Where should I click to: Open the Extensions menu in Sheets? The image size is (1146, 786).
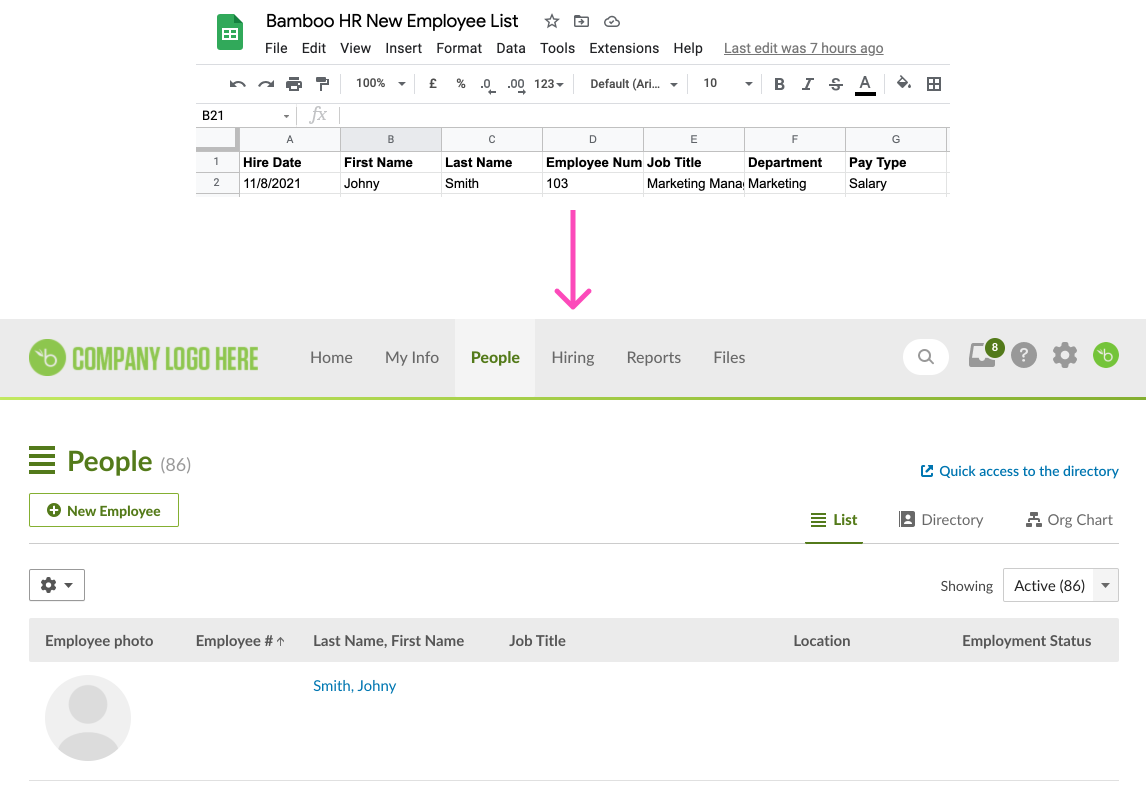click(x=624, y=48)
